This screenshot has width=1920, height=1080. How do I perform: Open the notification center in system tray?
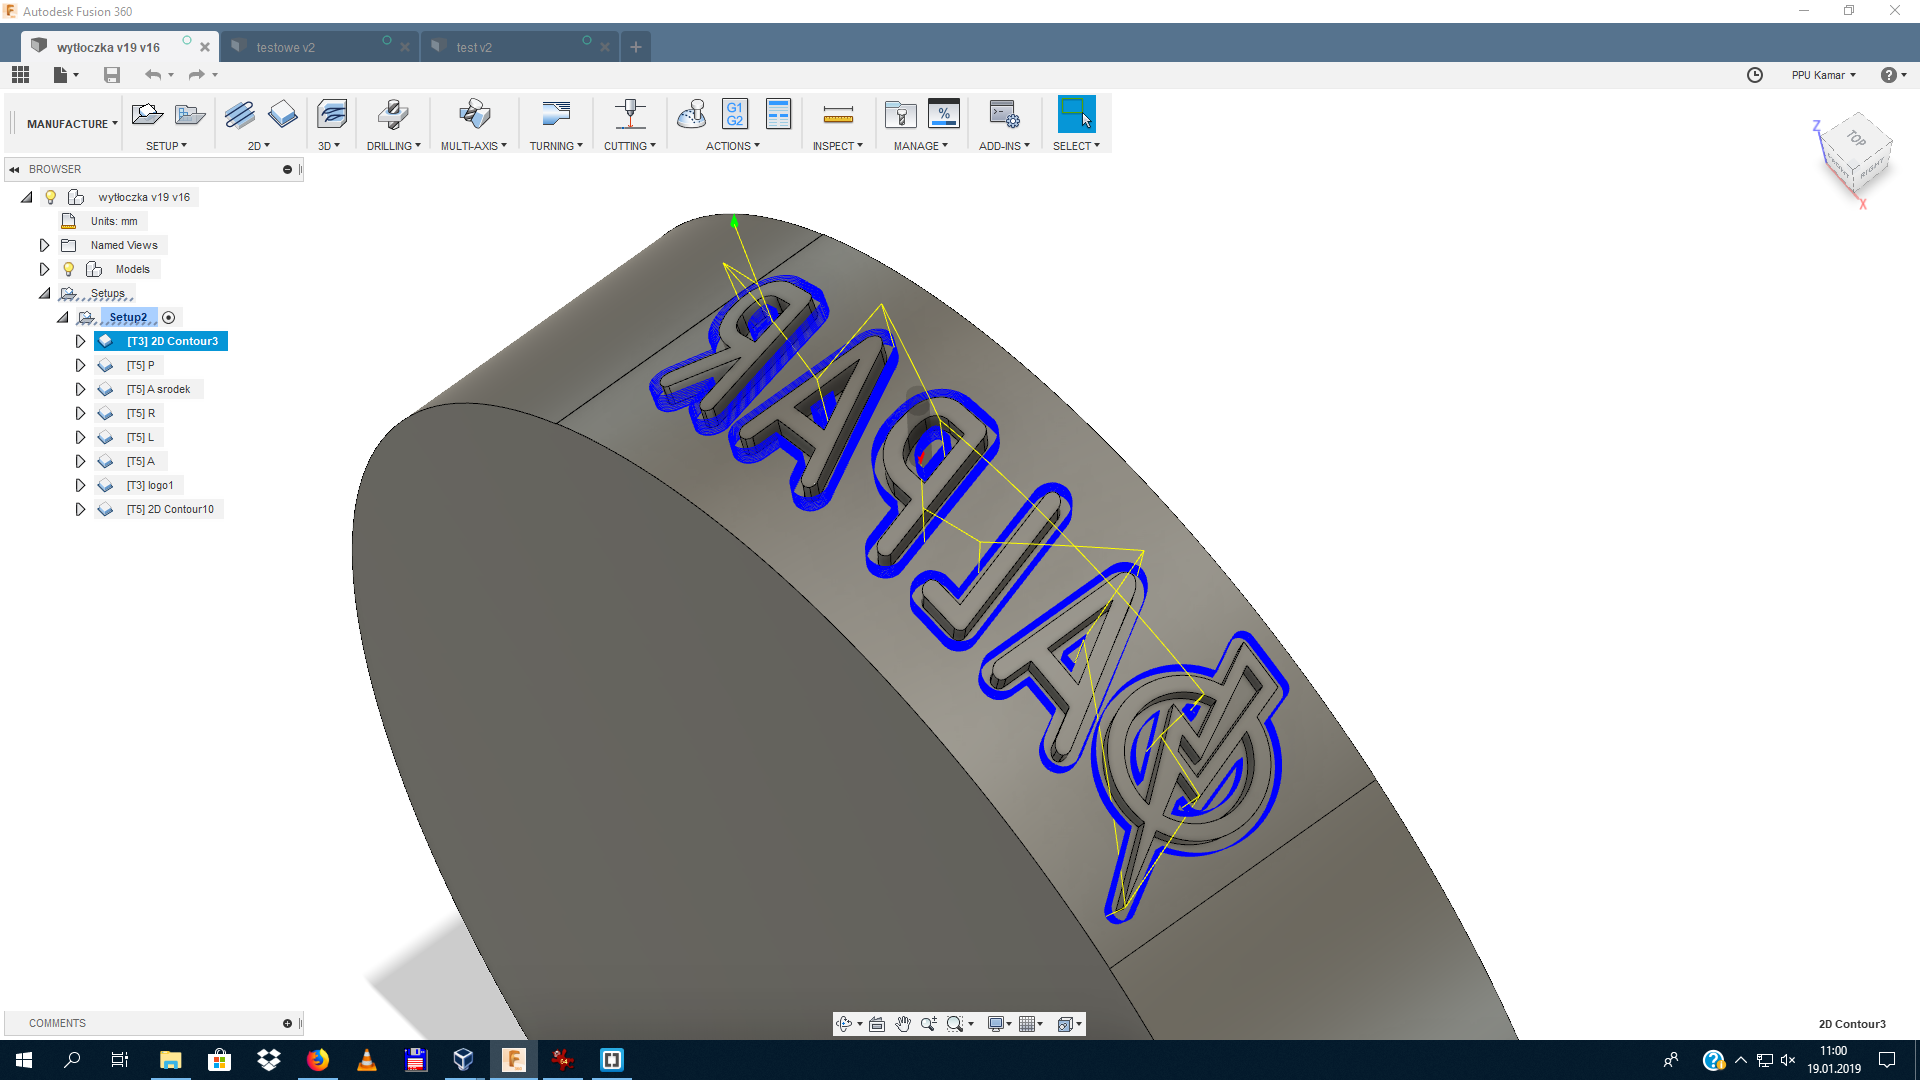[x=1887, y=1060]
